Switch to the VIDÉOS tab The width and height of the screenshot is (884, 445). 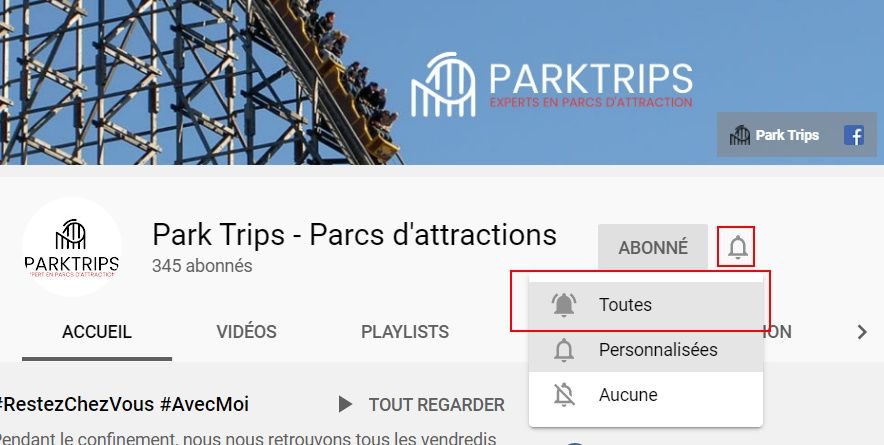tap(246, 332)
